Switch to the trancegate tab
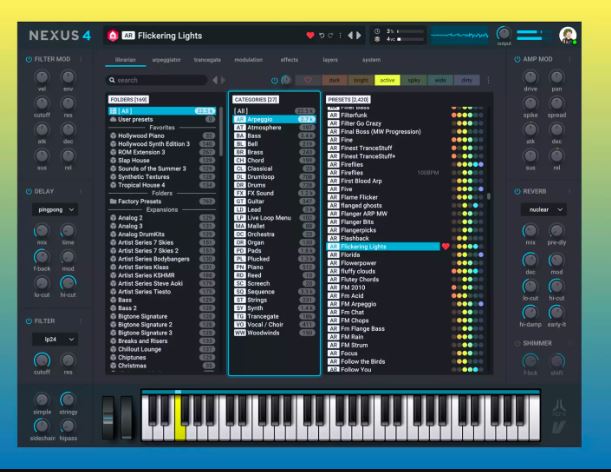The width and height of the screenshot is (611, 472). coord(207,60)
